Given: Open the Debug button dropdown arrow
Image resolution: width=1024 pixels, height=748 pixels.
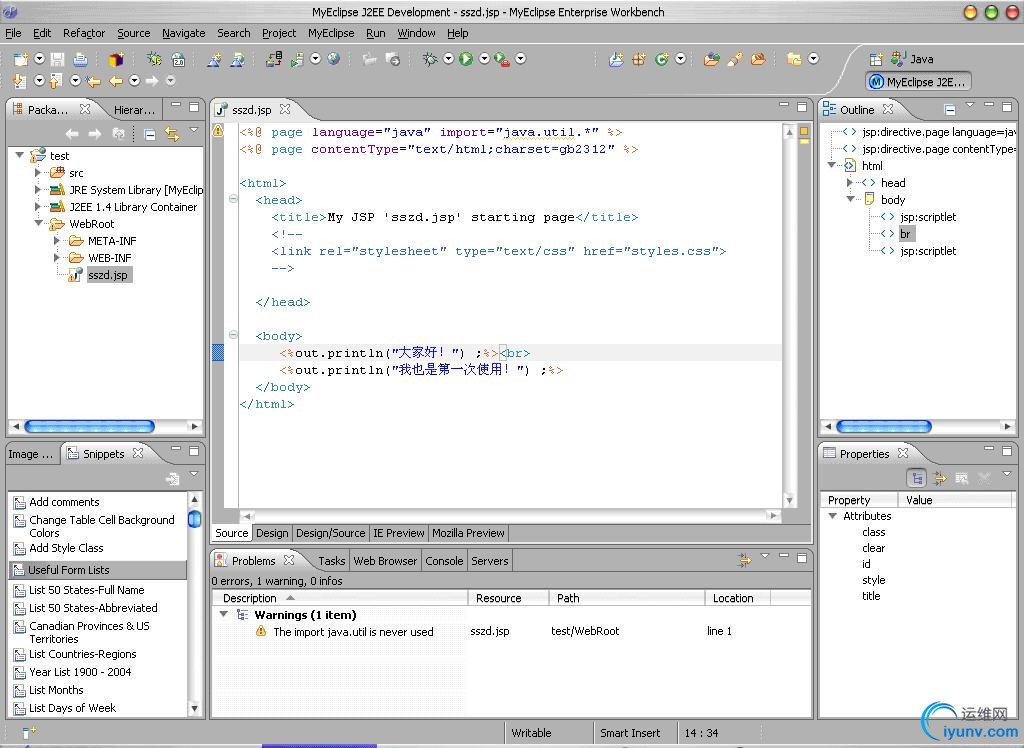Looking at the screenshot, I should tap(448, 59).
